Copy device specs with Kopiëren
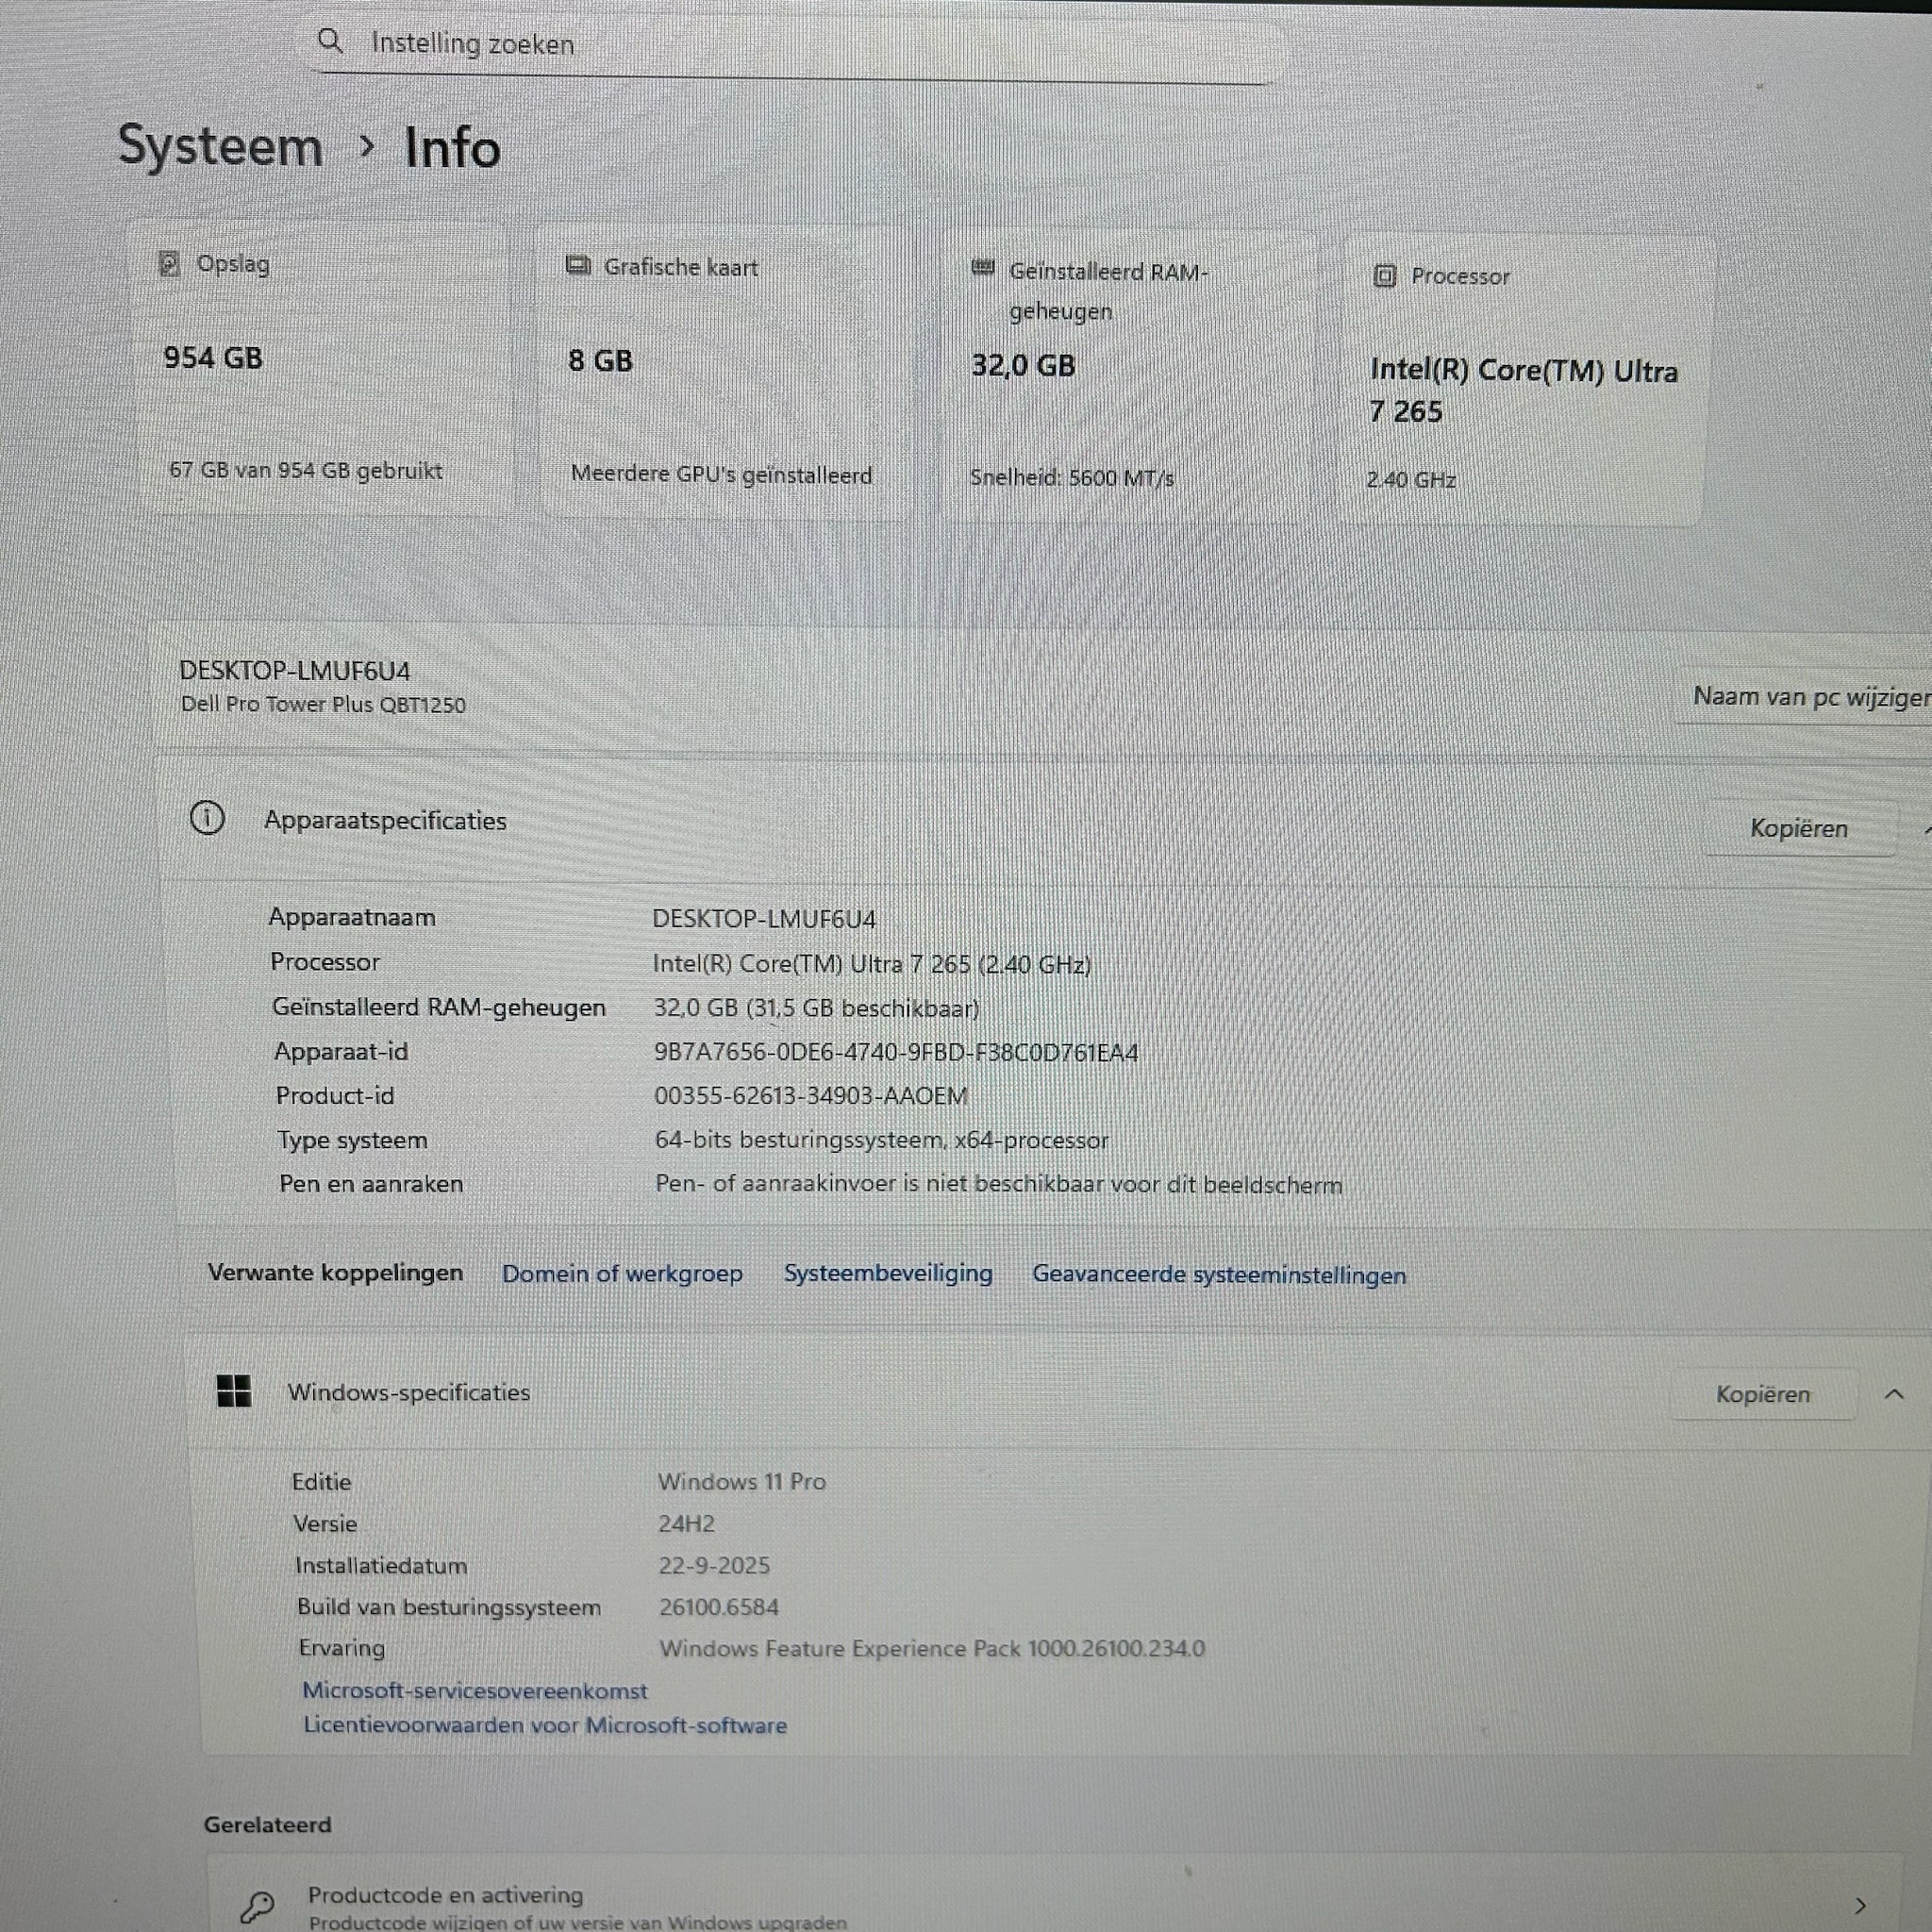This screenshot has width=1932, height=1932. tap(1798, 828)
